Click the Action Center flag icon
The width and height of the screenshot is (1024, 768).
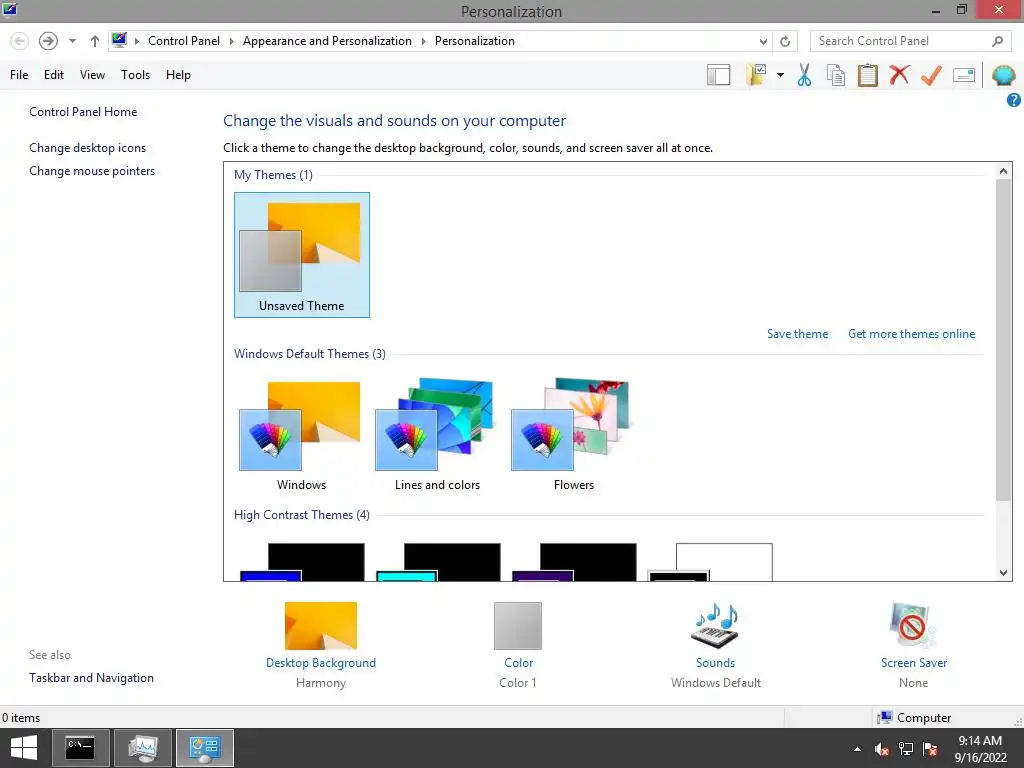click(x=930, y=749)
